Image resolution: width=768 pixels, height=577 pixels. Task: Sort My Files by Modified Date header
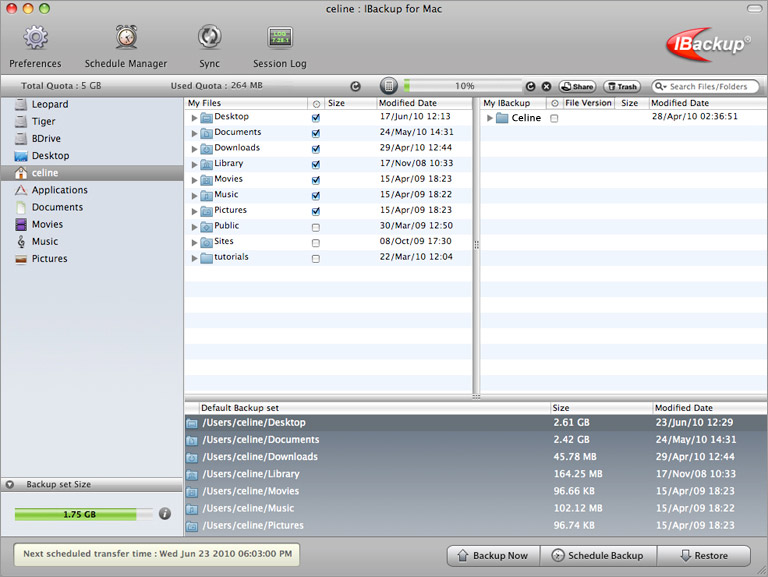tap(424, 103)
